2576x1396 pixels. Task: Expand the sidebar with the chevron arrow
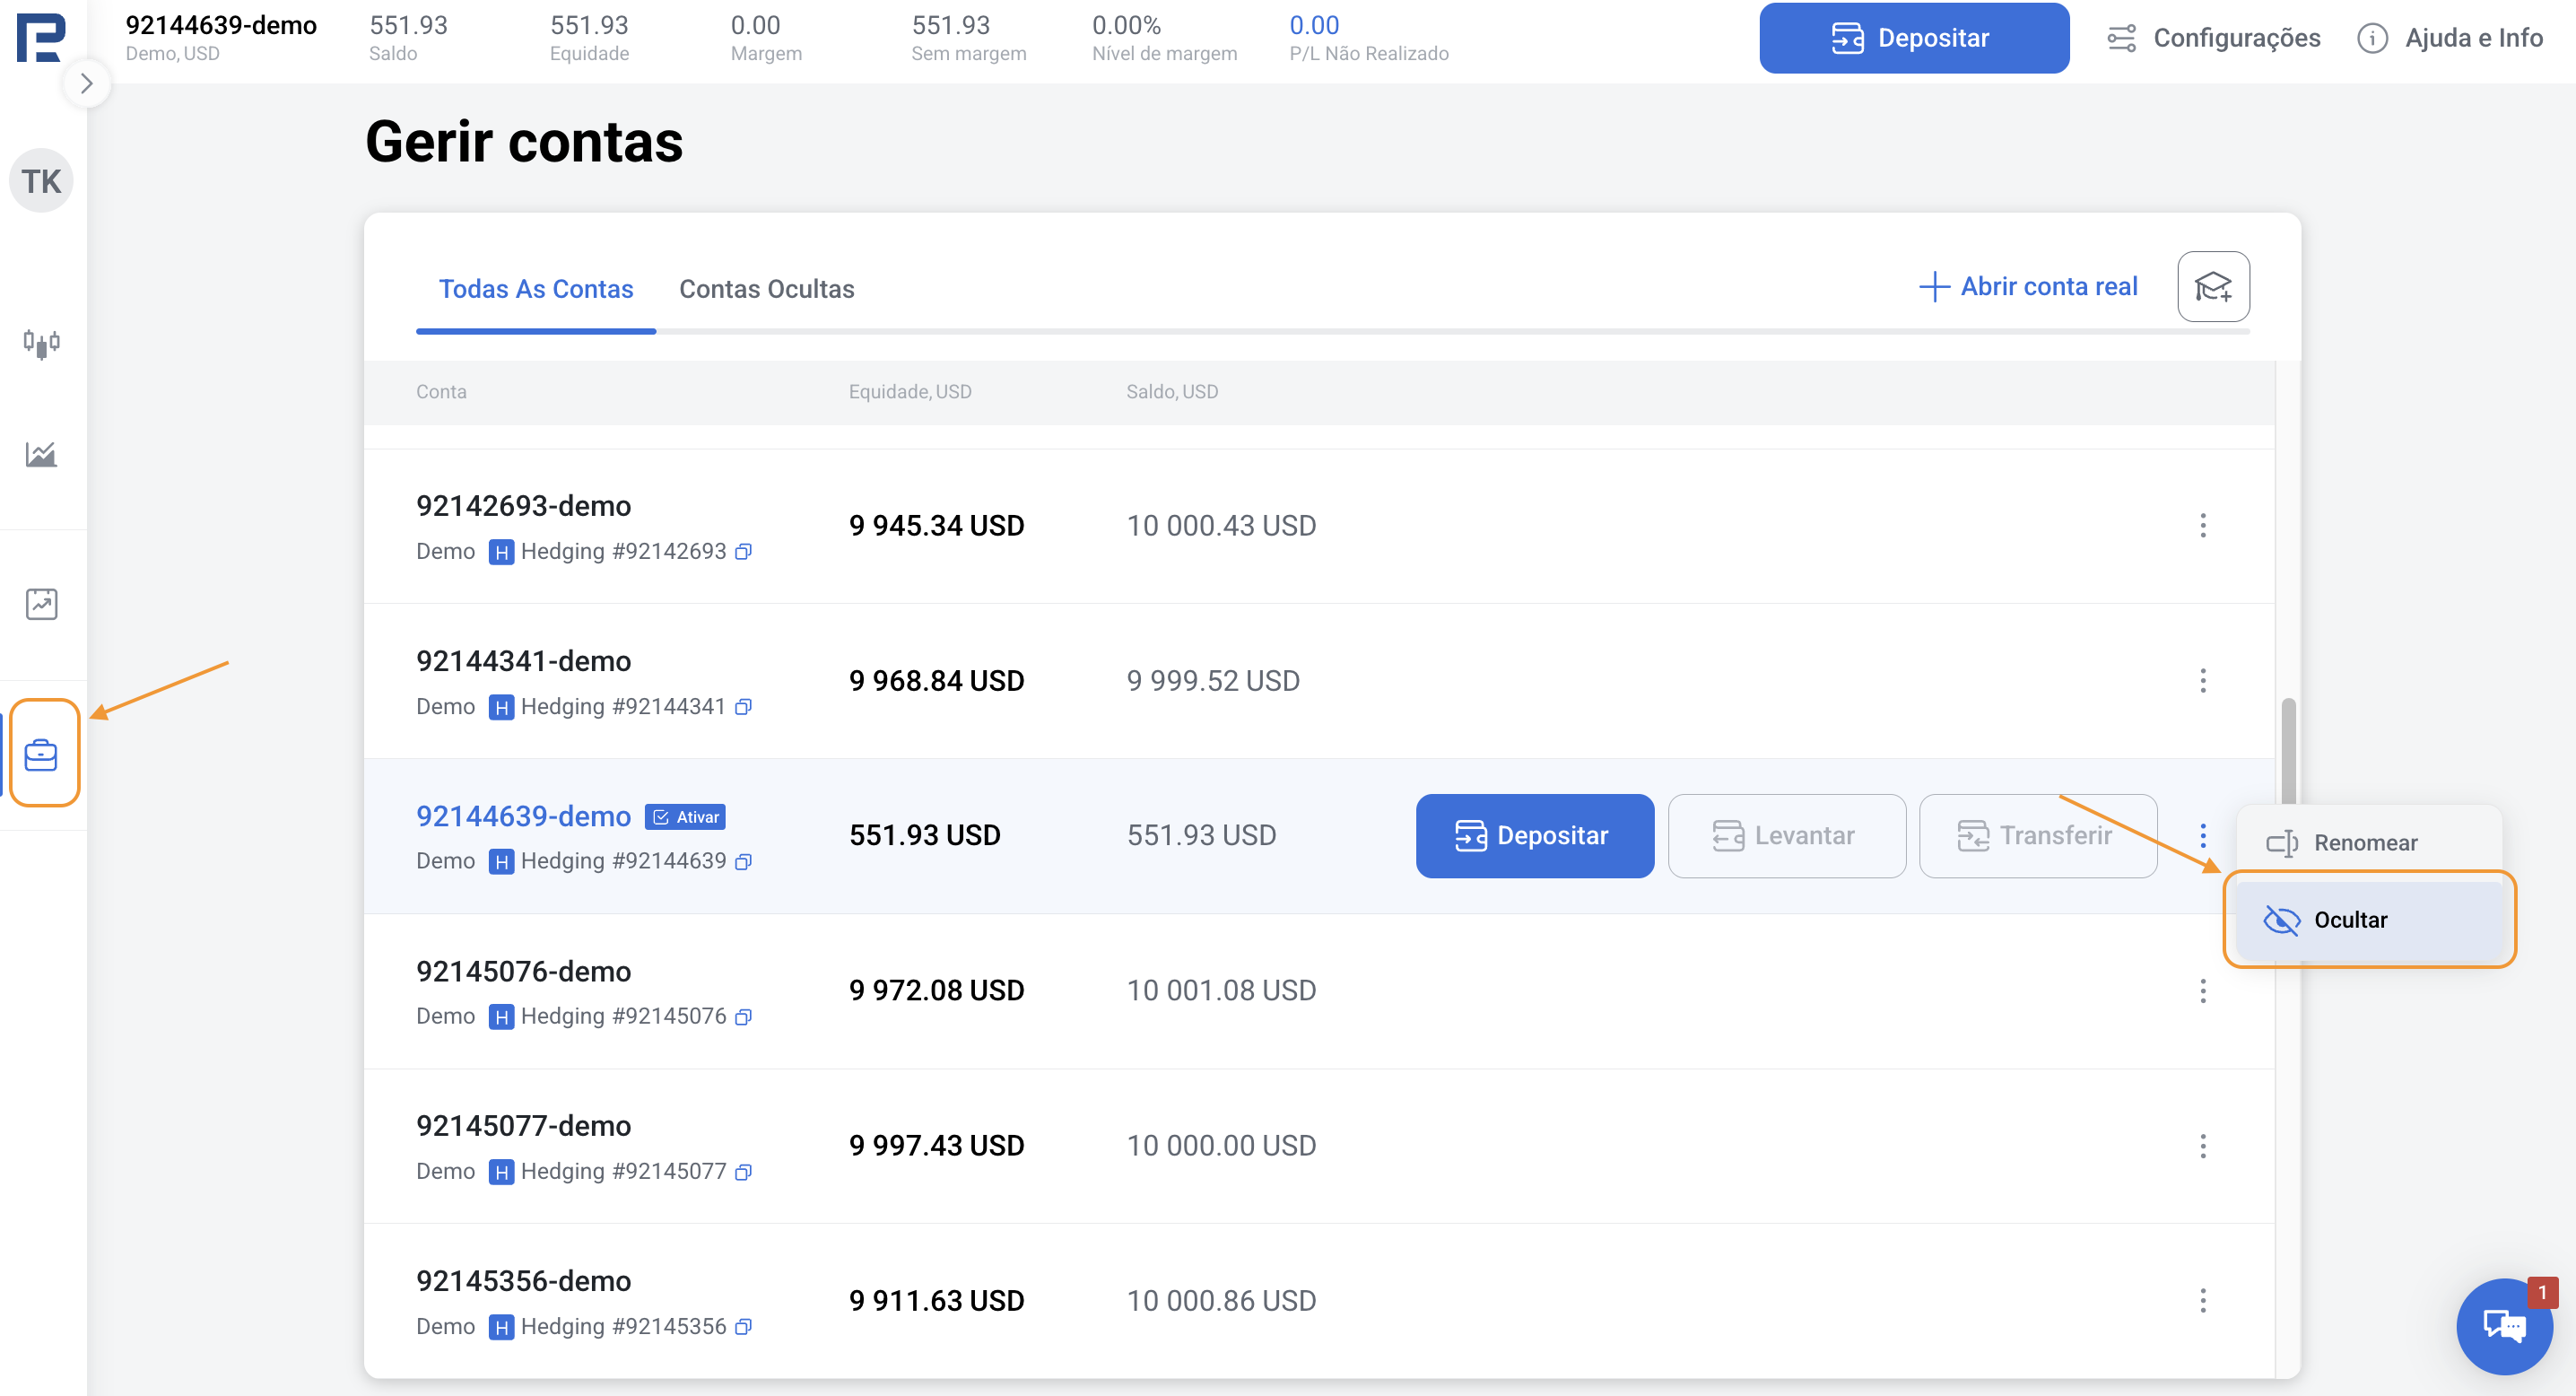(87, 84)
